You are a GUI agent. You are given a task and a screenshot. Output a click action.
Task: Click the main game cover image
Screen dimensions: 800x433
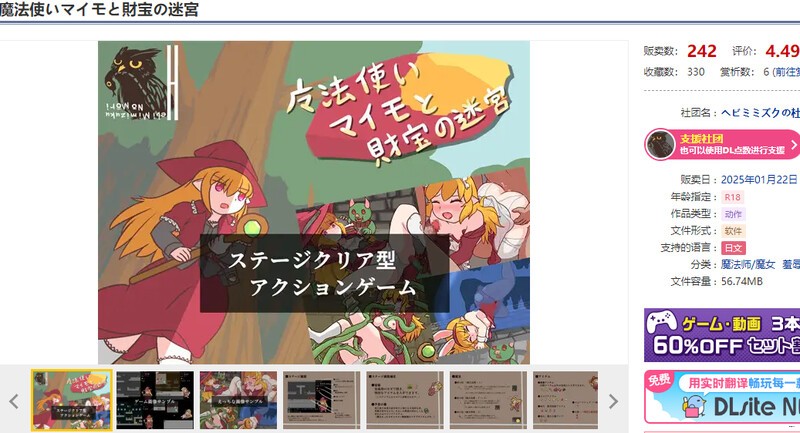point(313,201)
